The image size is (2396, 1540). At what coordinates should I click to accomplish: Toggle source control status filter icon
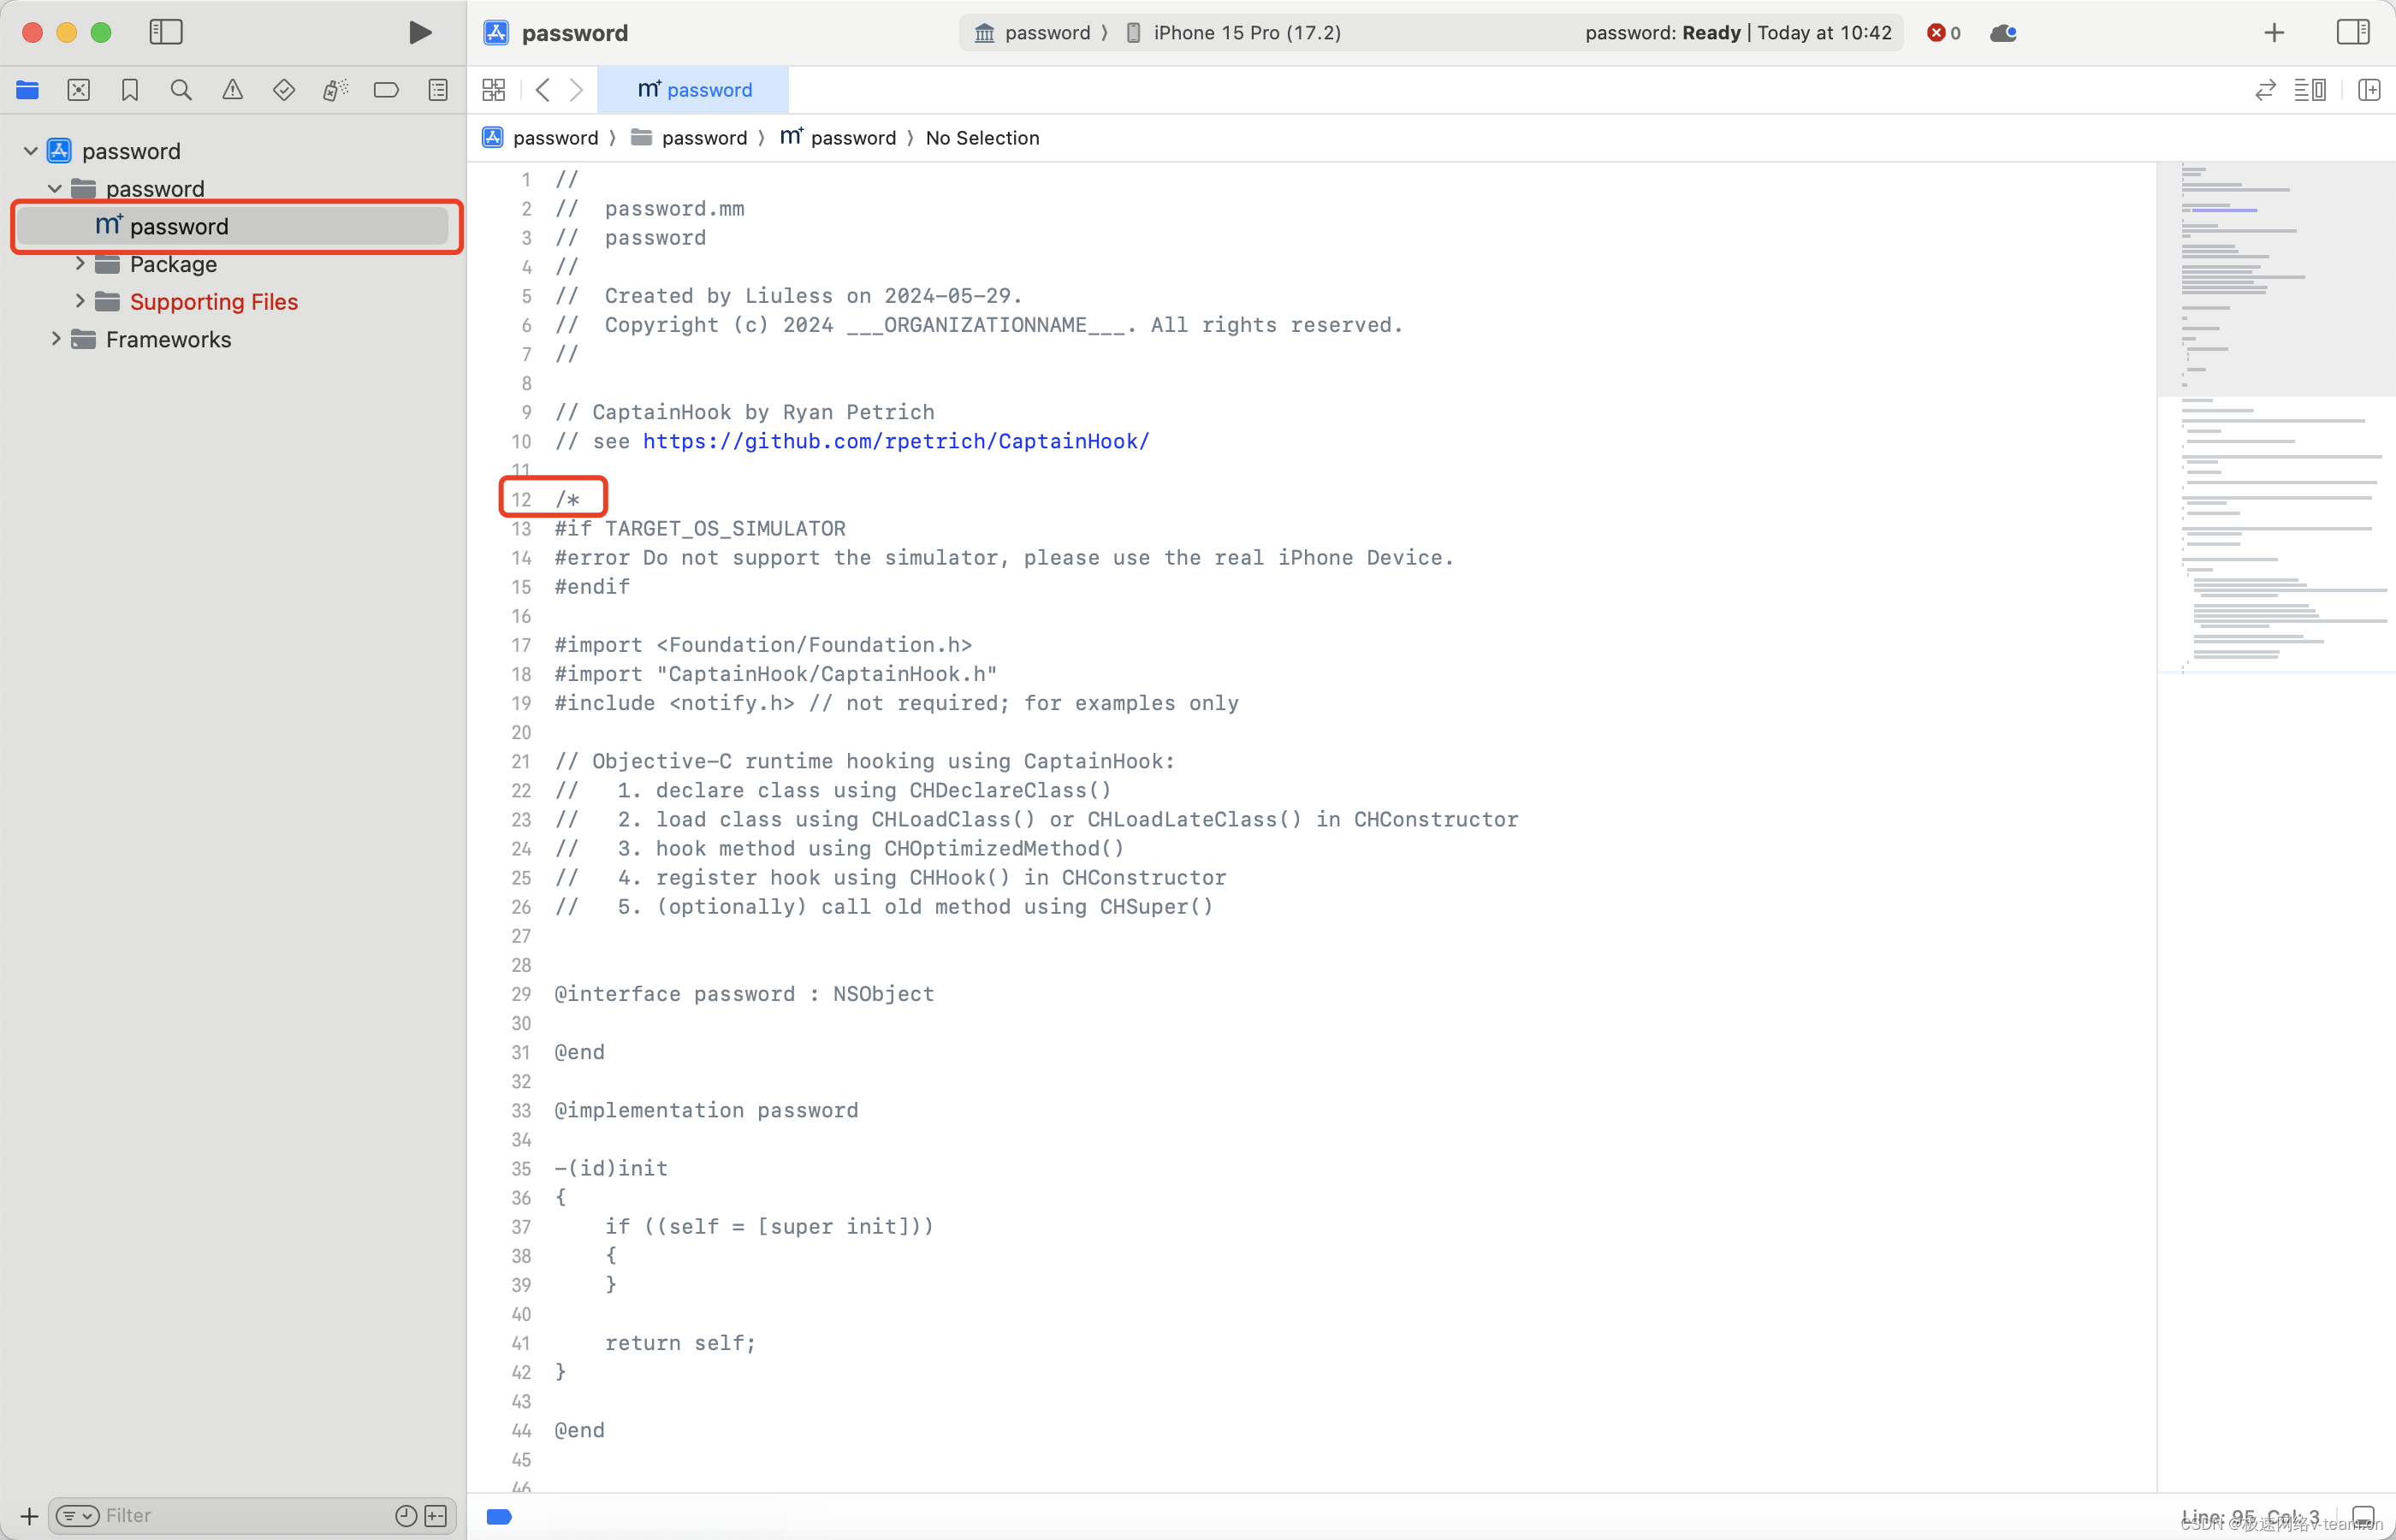point(436,1515)
